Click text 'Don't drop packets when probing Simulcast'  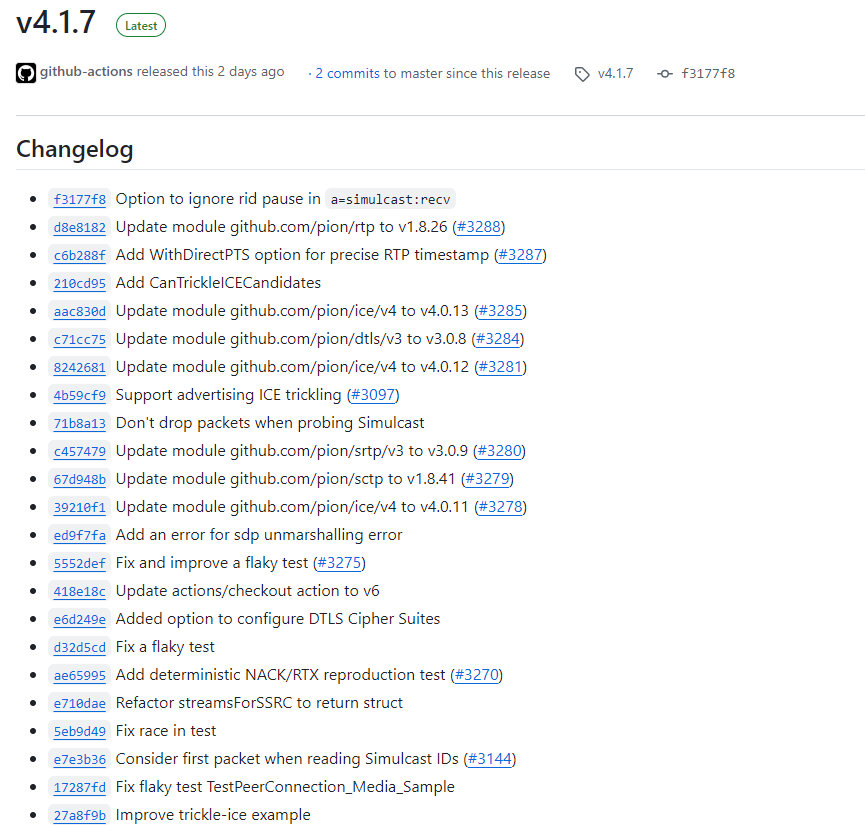tap(270, 423)
